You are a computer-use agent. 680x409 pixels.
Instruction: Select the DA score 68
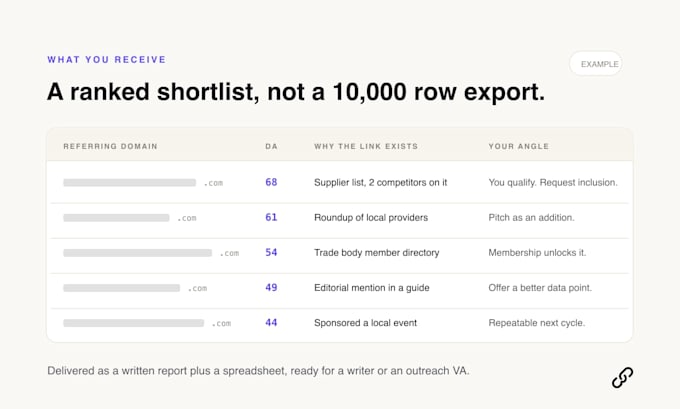(x=271, y=182)
